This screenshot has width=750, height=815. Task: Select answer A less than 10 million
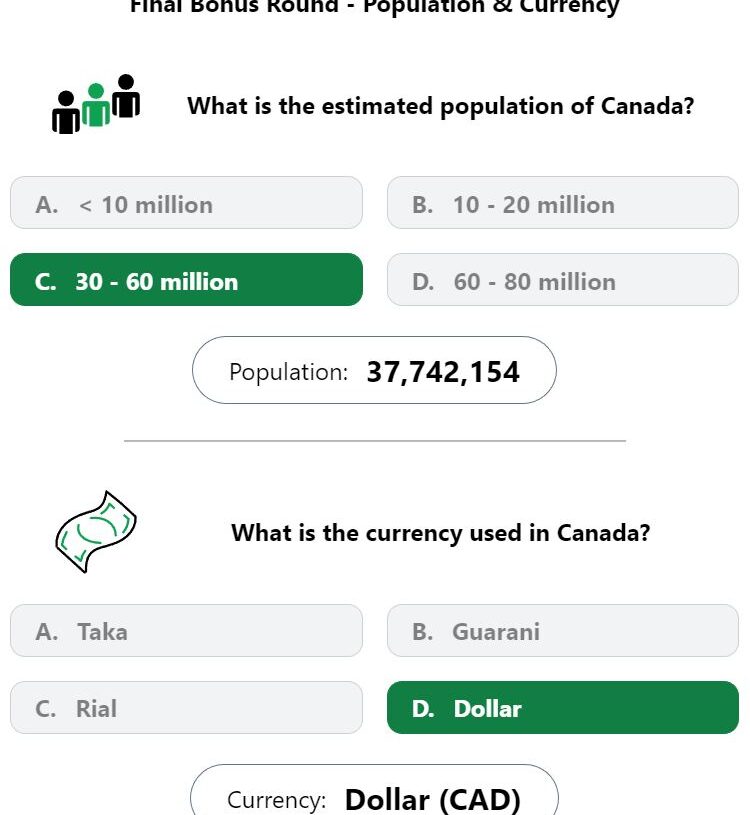click(186, 203)
